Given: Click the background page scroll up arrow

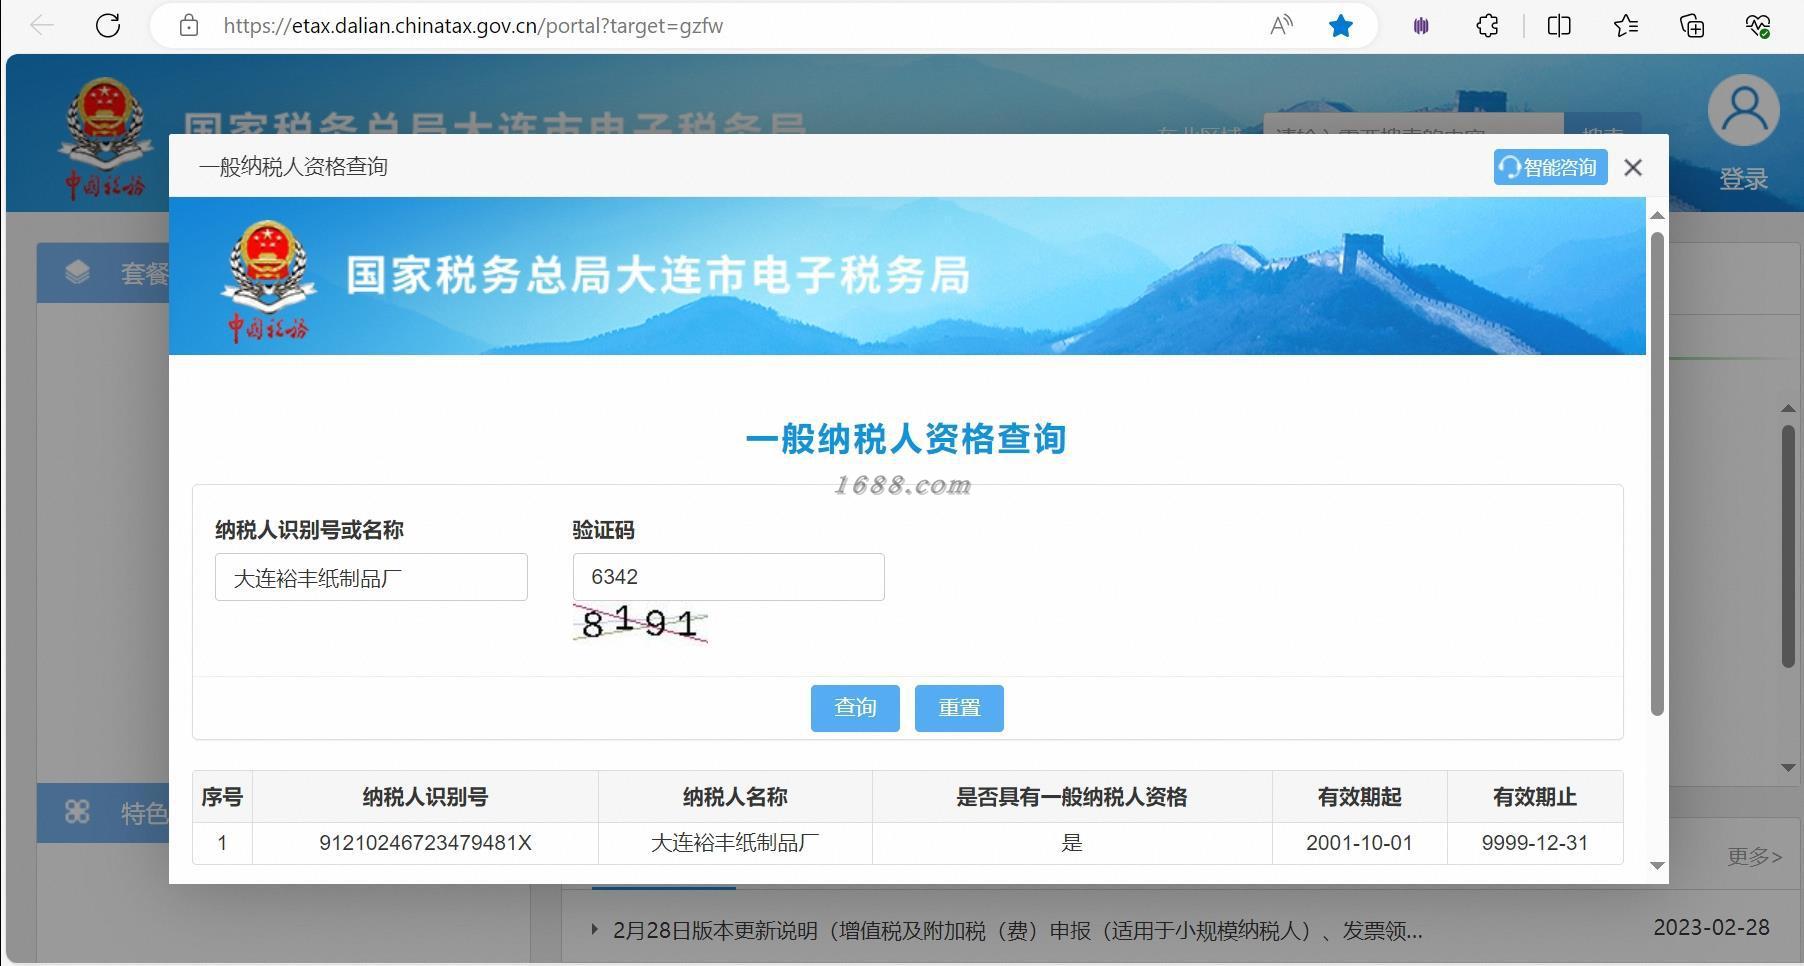Looking at the screenshot, I should point(1788,408).
